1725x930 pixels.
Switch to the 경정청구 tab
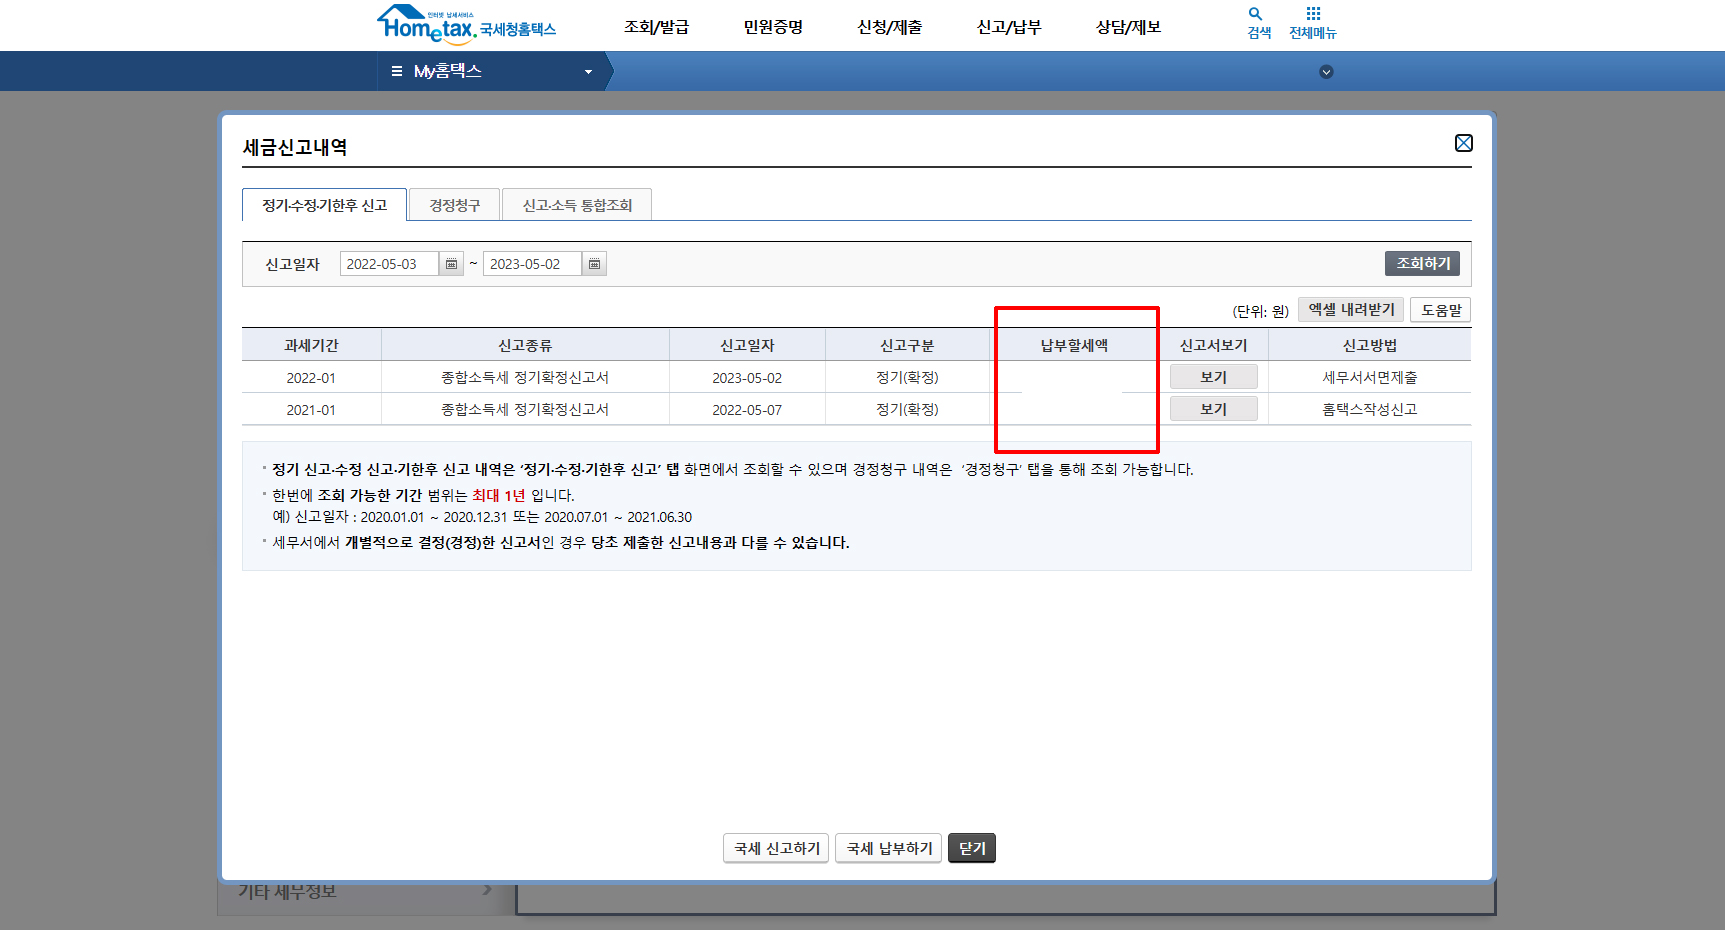click(x=454, y=204)
